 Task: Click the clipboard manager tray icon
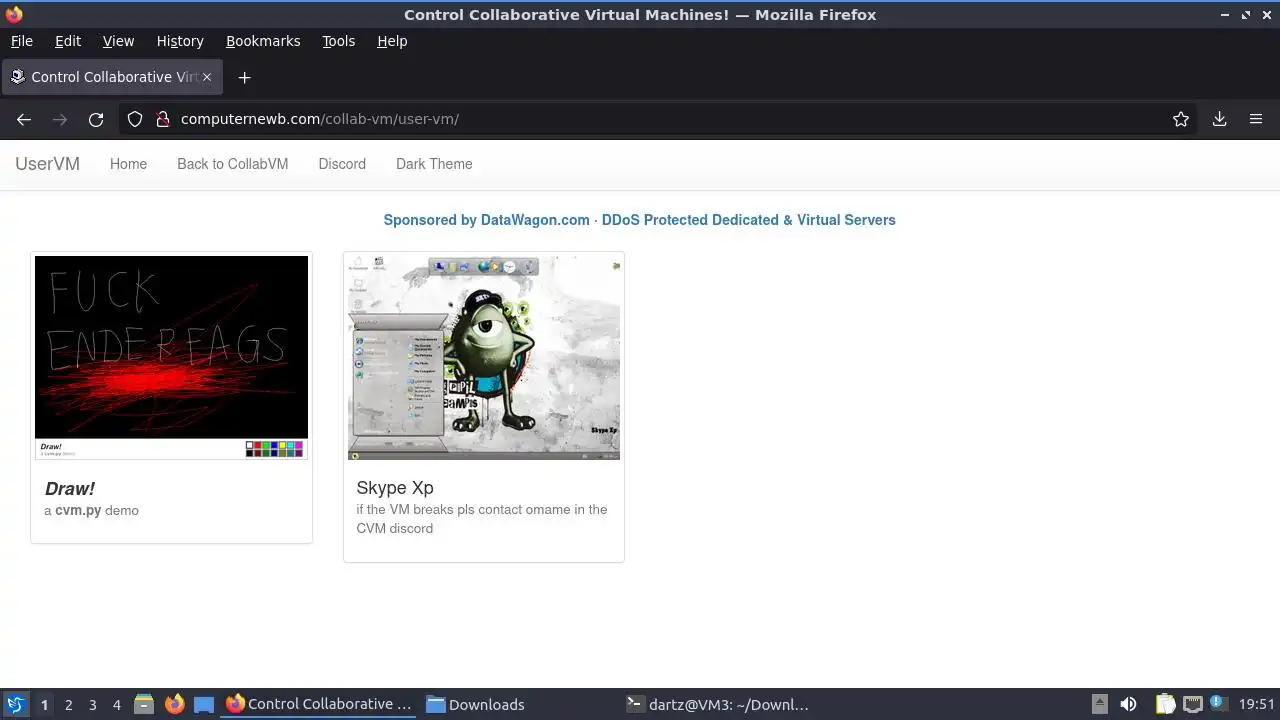pyautogui.click(x=1165, y=704)
